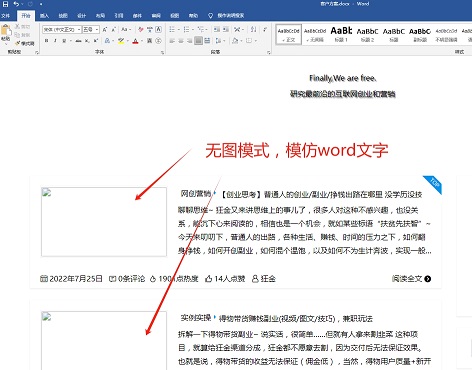
Task: Open the Undo history dropdown arrow
Action: [x=22, y=4]
